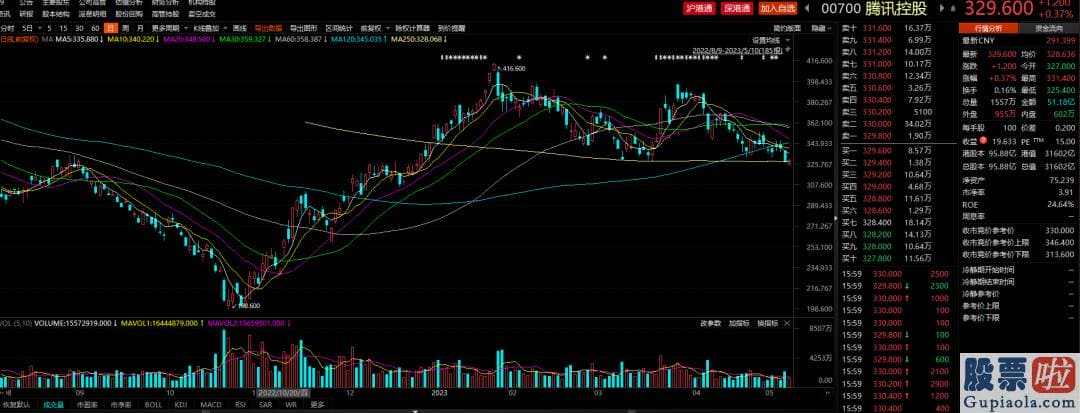Select the 15-minute K-line period
The height and width of the screenshot is (413, 1080).
(x=63, y=29)
